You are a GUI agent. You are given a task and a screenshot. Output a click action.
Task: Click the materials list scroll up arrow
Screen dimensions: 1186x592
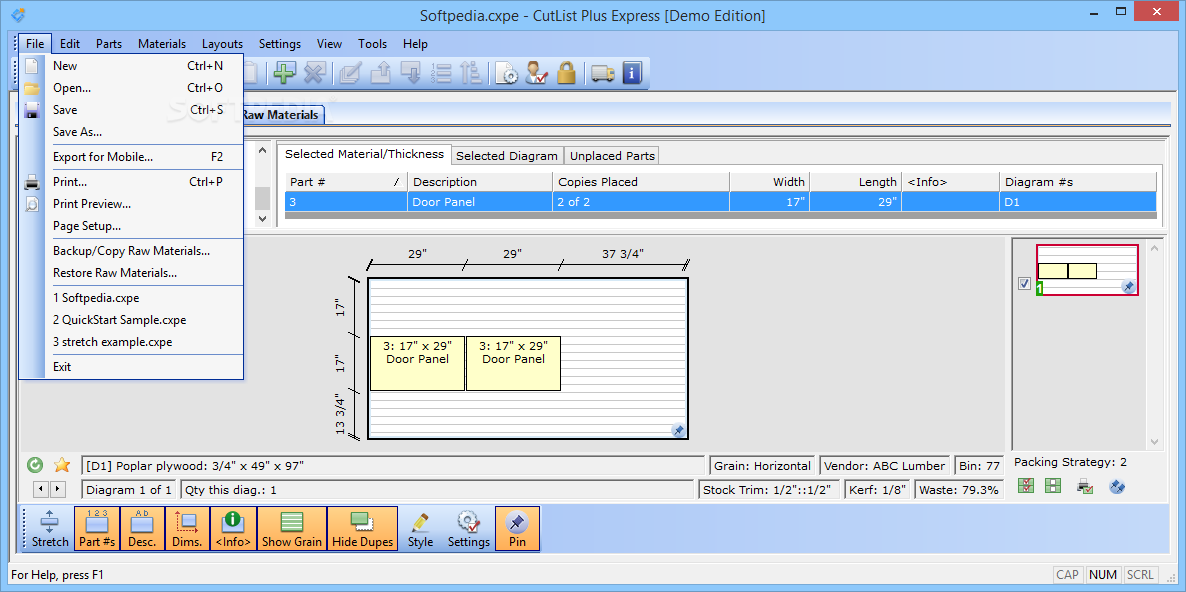[x=262, y=150]
